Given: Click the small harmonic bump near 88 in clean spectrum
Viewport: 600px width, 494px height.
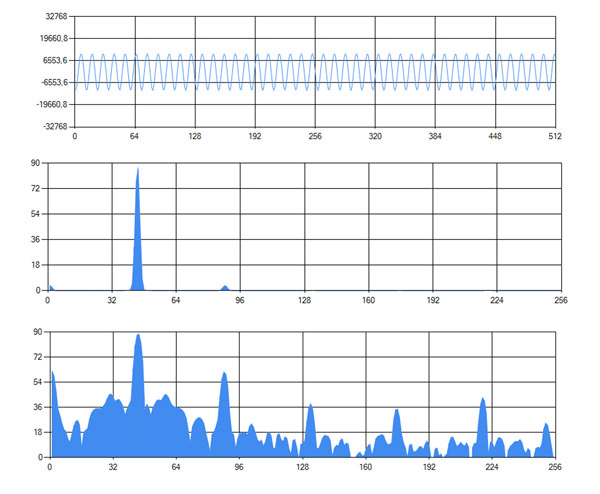Looking at the screenshot, I should coord(225,288).
